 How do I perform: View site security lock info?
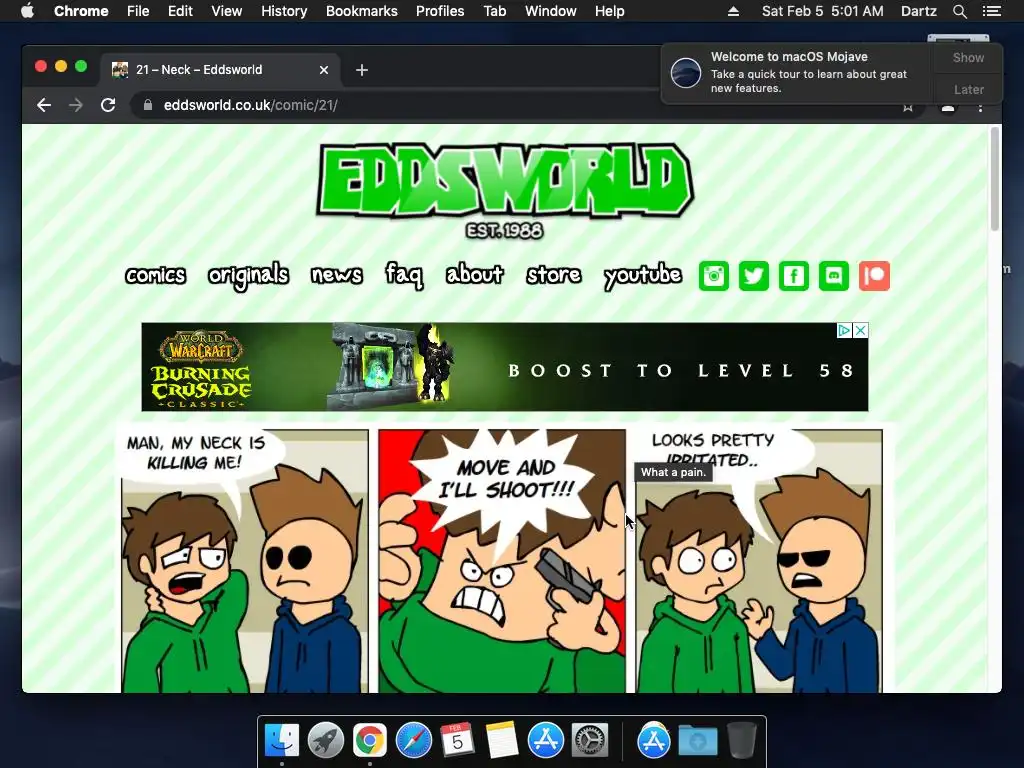coord(148,105)
